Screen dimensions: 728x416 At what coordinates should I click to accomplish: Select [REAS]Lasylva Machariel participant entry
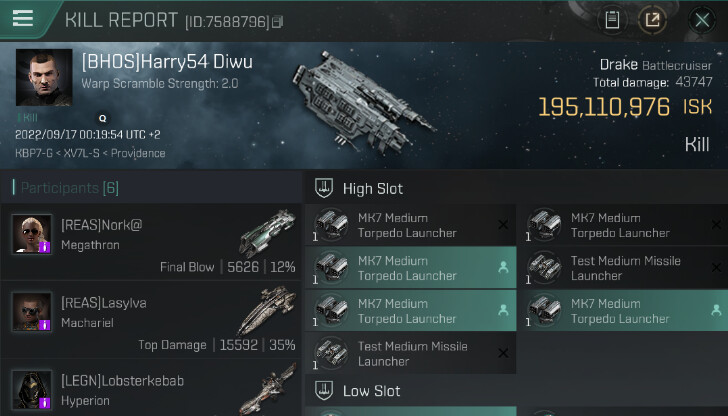151,319
